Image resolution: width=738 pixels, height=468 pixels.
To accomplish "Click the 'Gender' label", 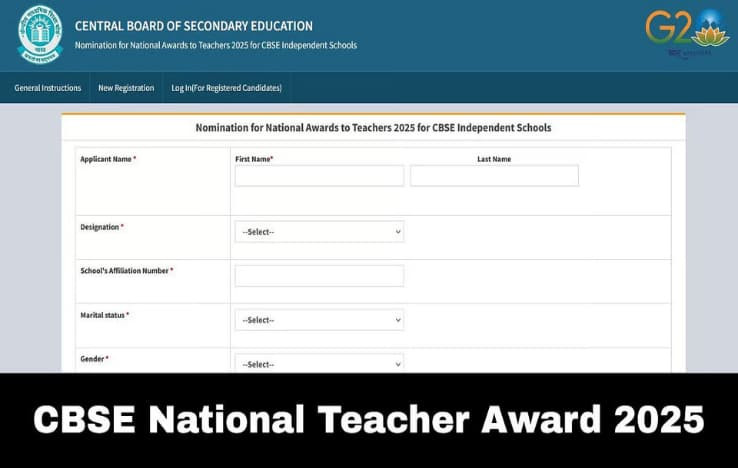I will pos(94,359).
